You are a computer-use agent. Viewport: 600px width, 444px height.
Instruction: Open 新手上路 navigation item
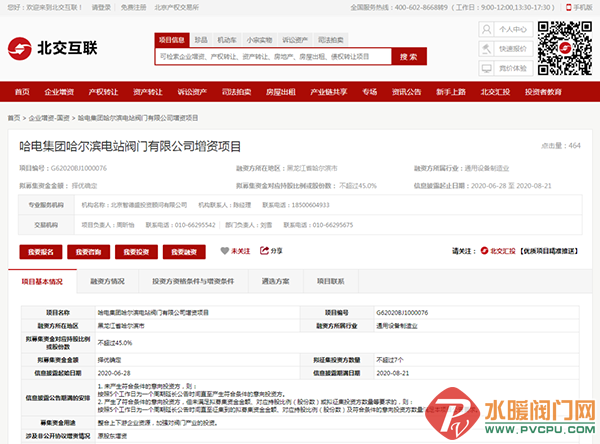click(x=451, y=92)
